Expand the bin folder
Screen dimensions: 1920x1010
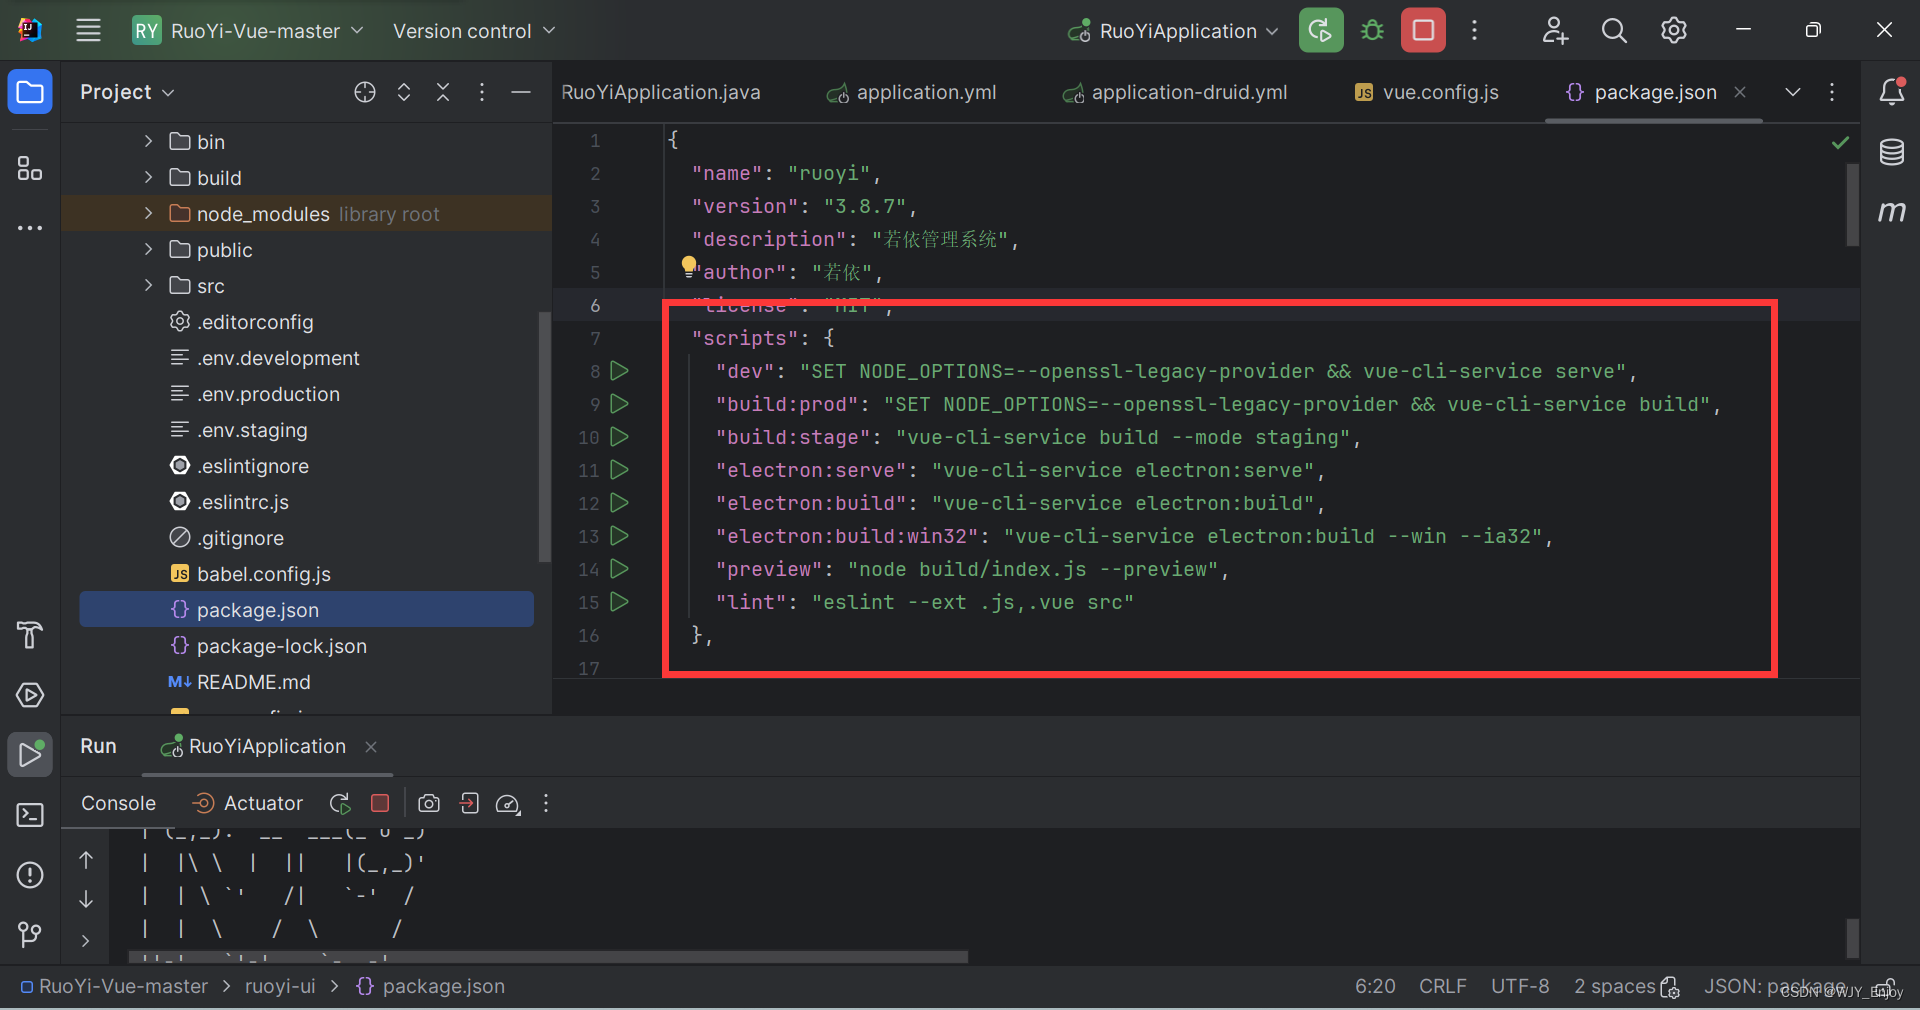pyautogui.click(x=148, y=141)
